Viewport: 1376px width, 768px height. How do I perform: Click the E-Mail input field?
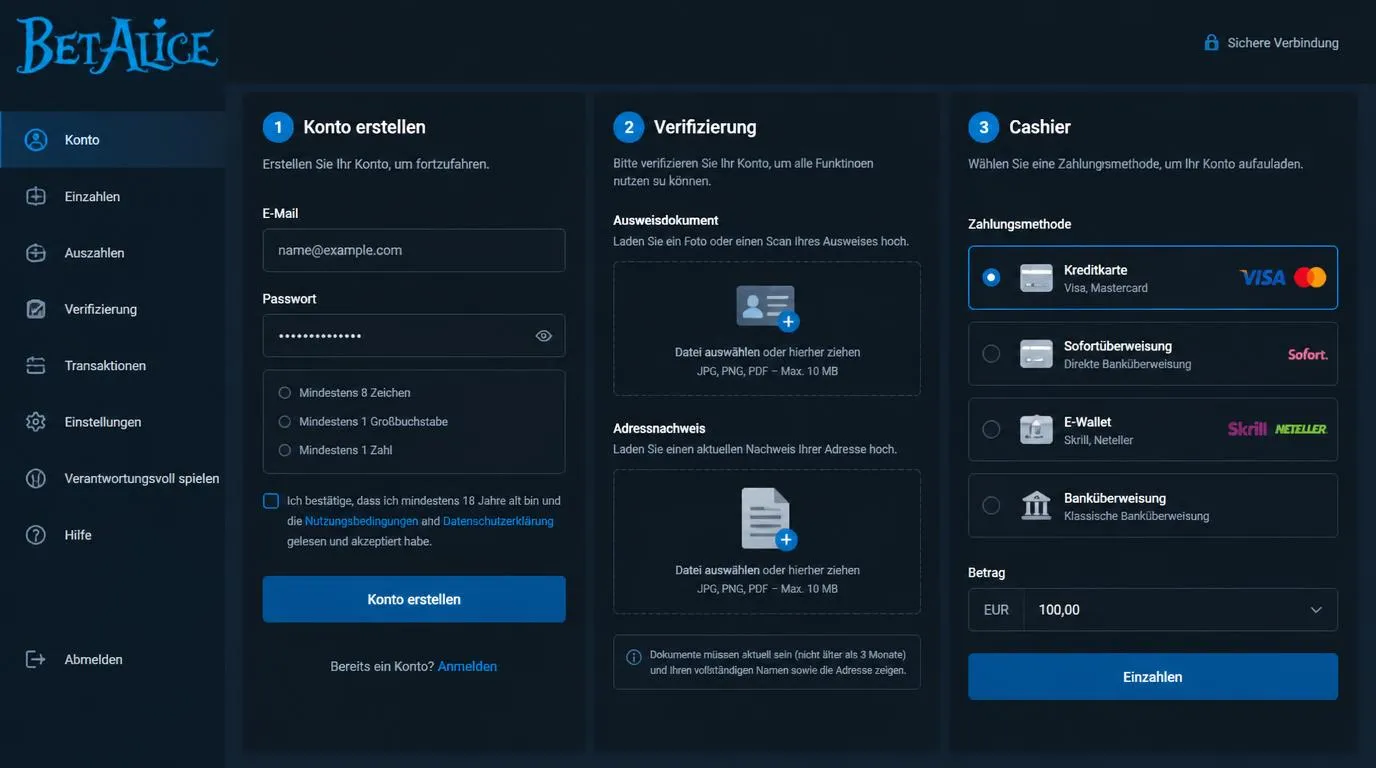tap(414, 251)
